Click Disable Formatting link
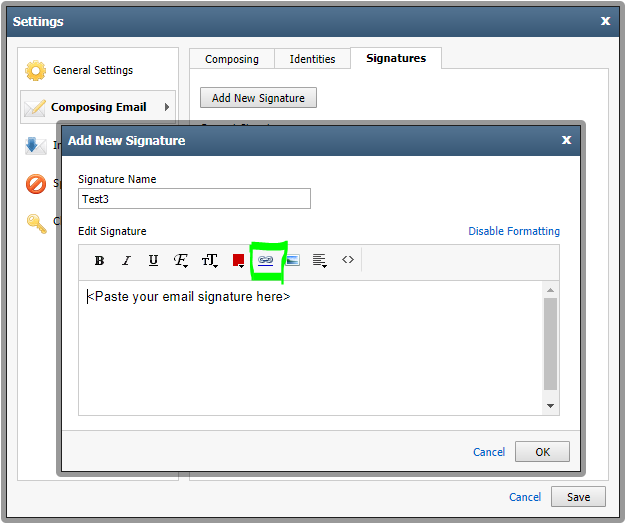Viewport: 629px width, 528px height. click(515, 232)
